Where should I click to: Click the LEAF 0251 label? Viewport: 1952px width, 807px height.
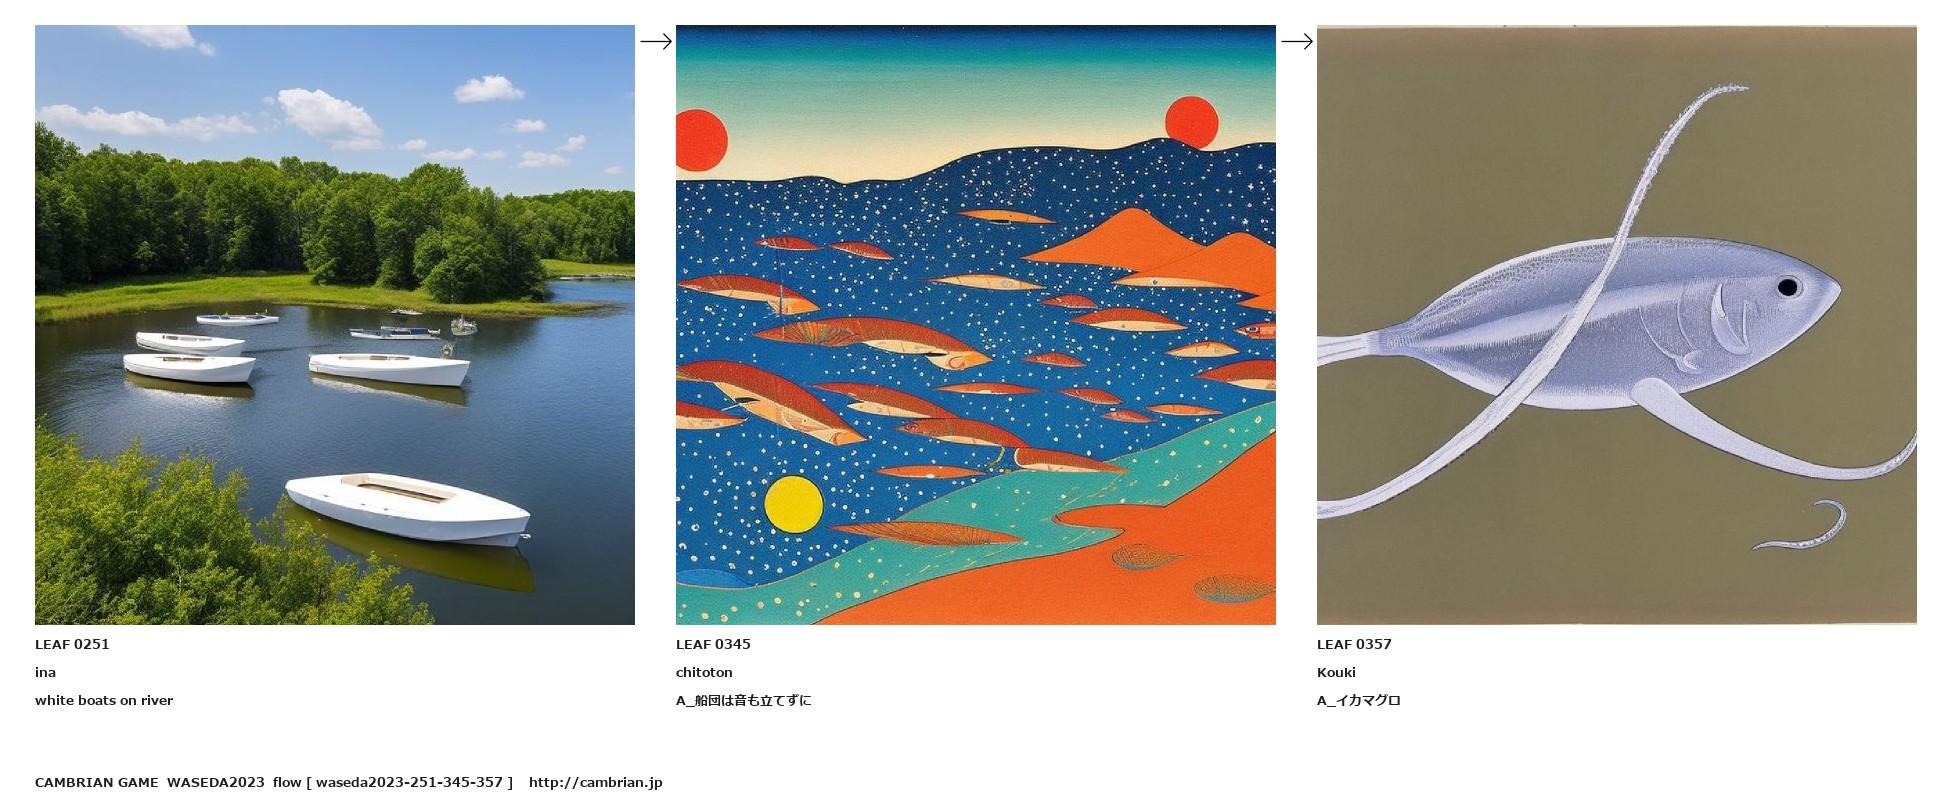click(72, 644)
